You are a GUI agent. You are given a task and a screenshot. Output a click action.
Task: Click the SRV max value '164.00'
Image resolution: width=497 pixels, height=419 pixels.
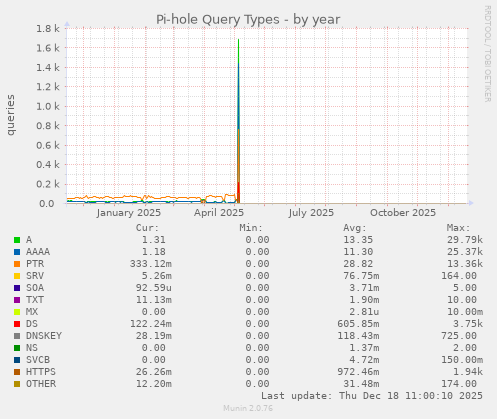459,276
